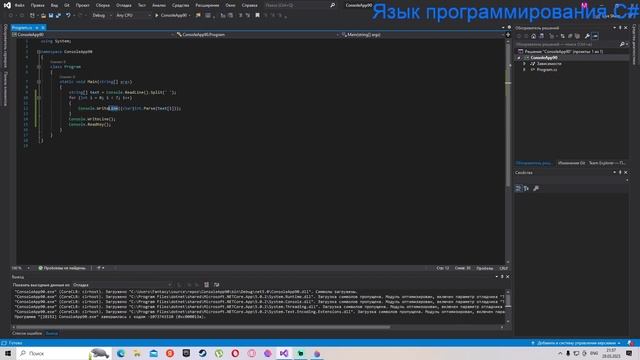Viewport: 640px width, 360px height.
Task: Open the notification center in the taskbar
Action: [x=629, y=353]
